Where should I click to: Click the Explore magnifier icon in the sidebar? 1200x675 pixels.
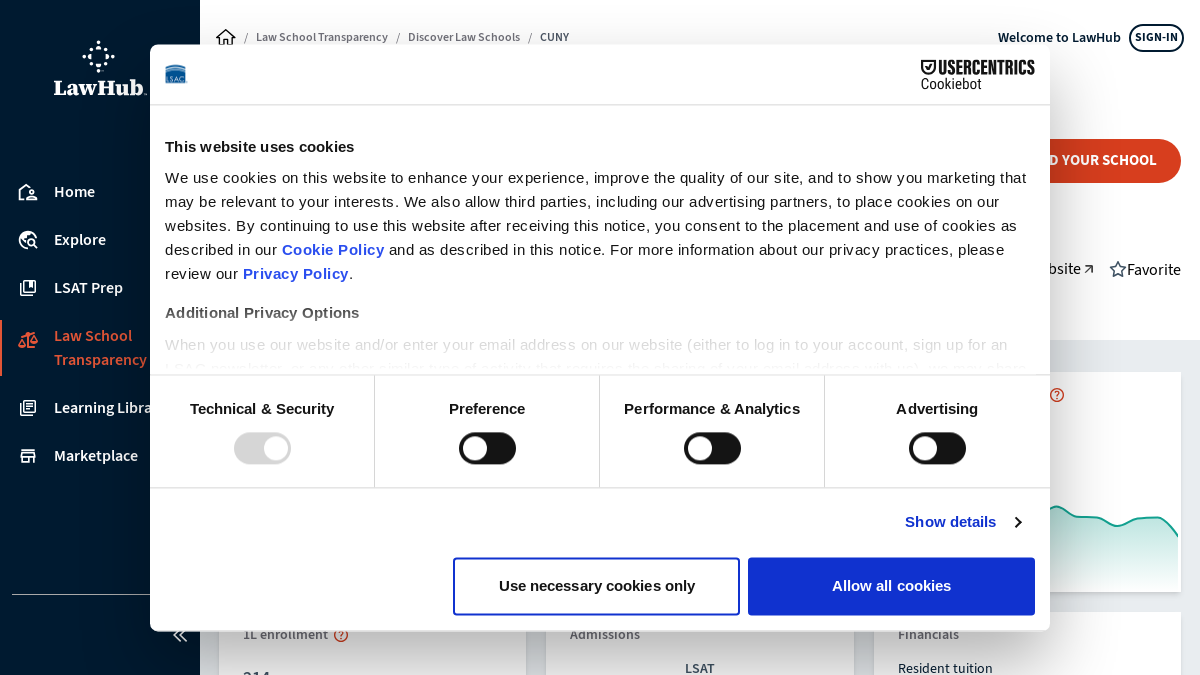click(28, 240)
